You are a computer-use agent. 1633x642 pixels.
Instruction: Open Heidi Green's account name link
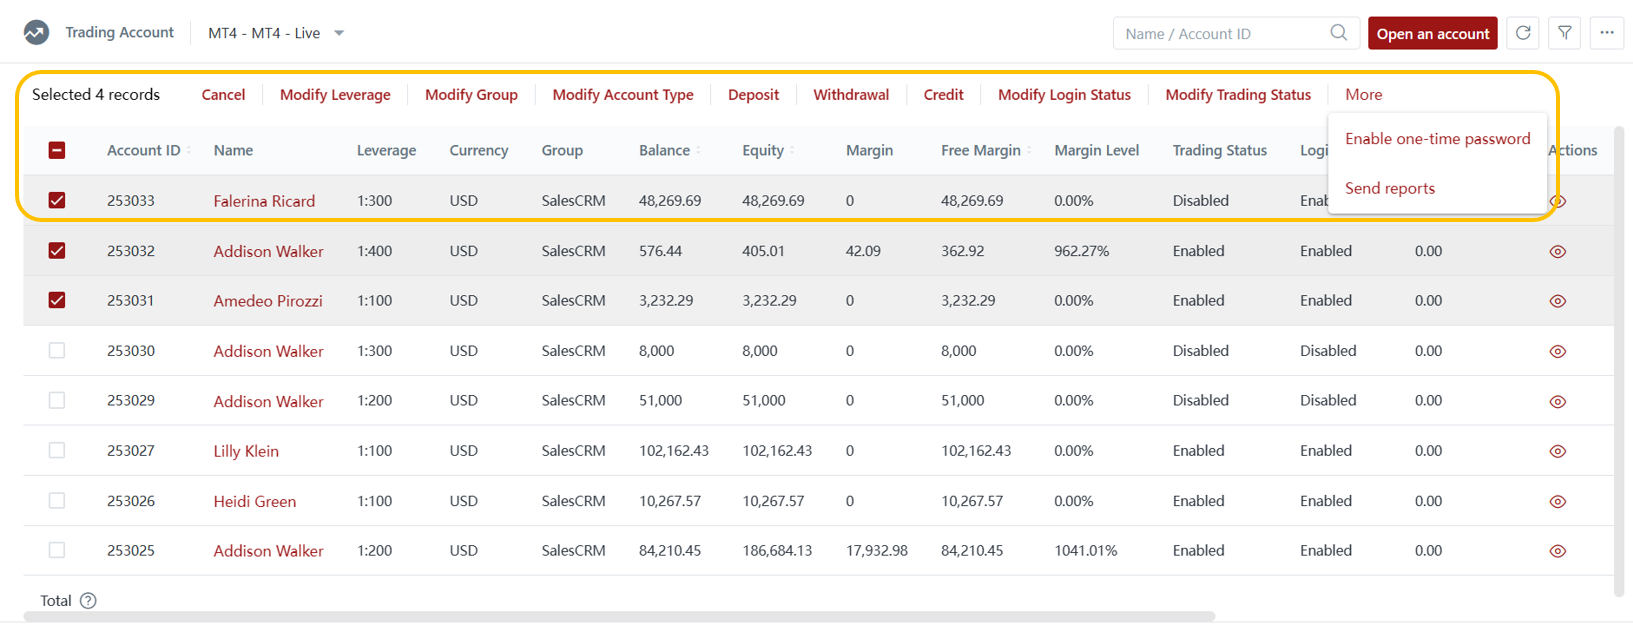click(x=254, y=501)
